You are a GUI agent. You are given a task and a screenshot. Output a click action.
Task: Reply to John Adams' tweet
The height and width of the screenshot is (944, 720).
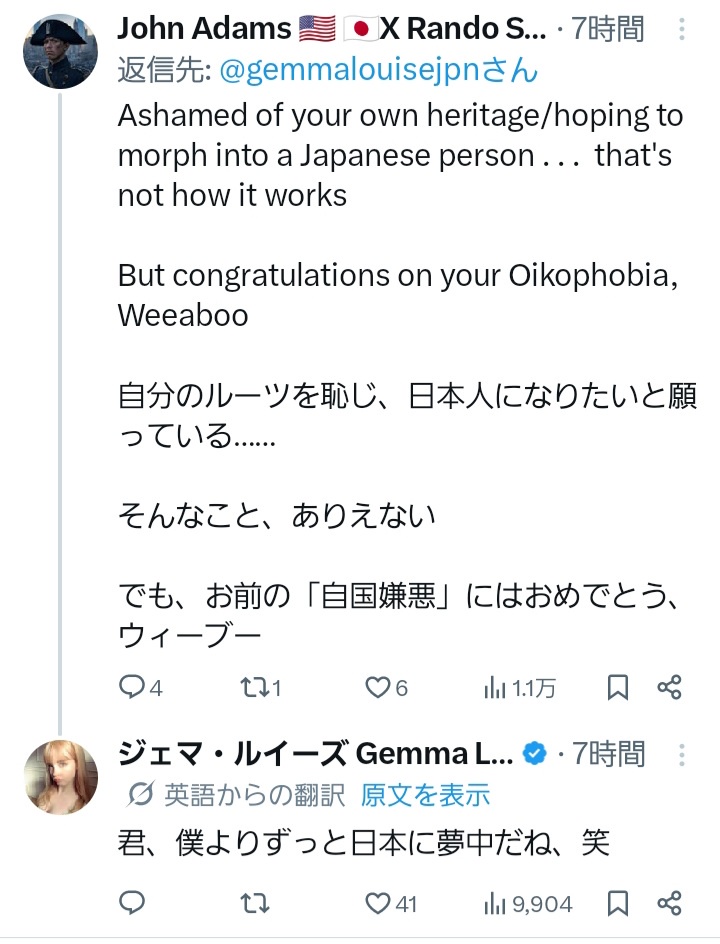(x=133, y=687)
